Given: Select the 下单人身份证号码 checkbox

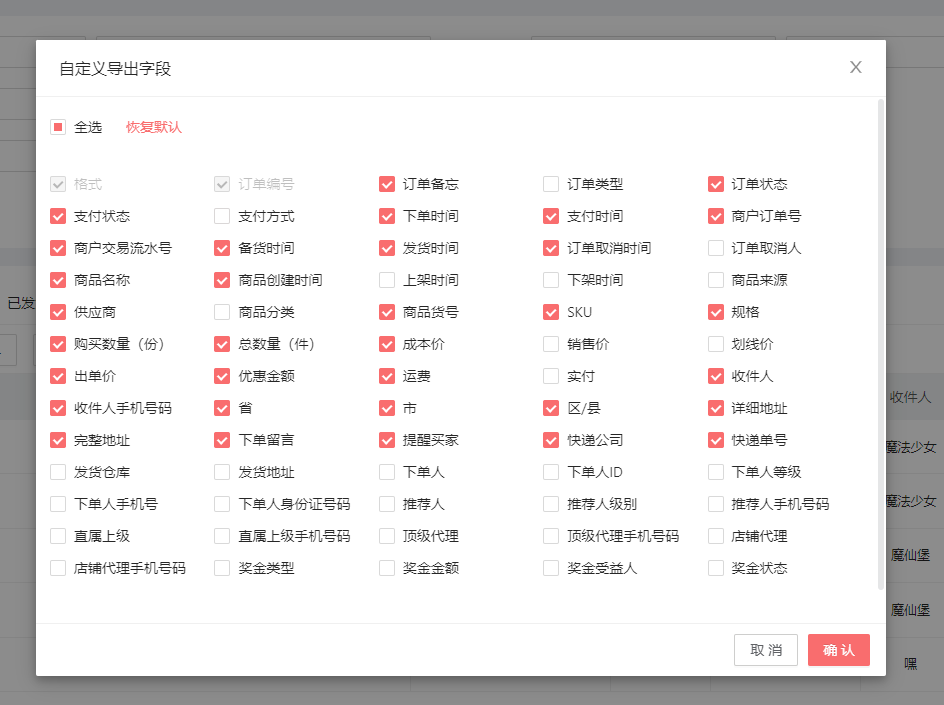Looking at the screenshot, I should (222, 504).
